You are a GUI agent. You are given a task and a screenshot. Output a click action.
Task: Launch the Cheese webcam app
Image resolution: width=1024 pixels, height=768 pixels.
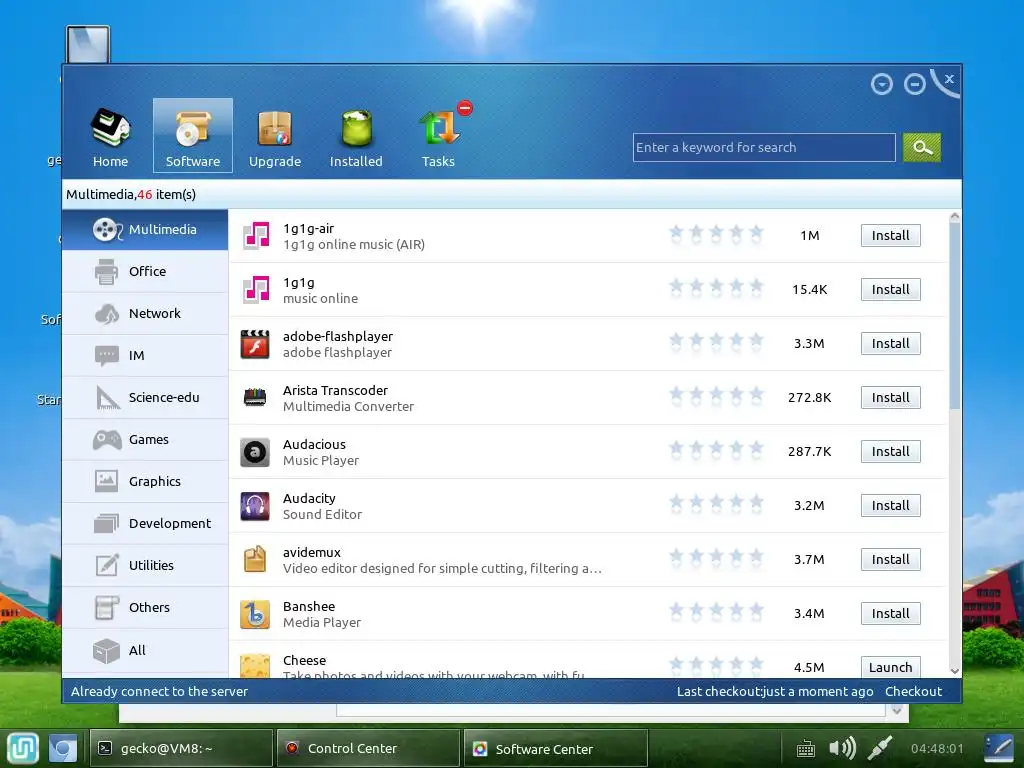pyautogui.click(x=890, y=667)
